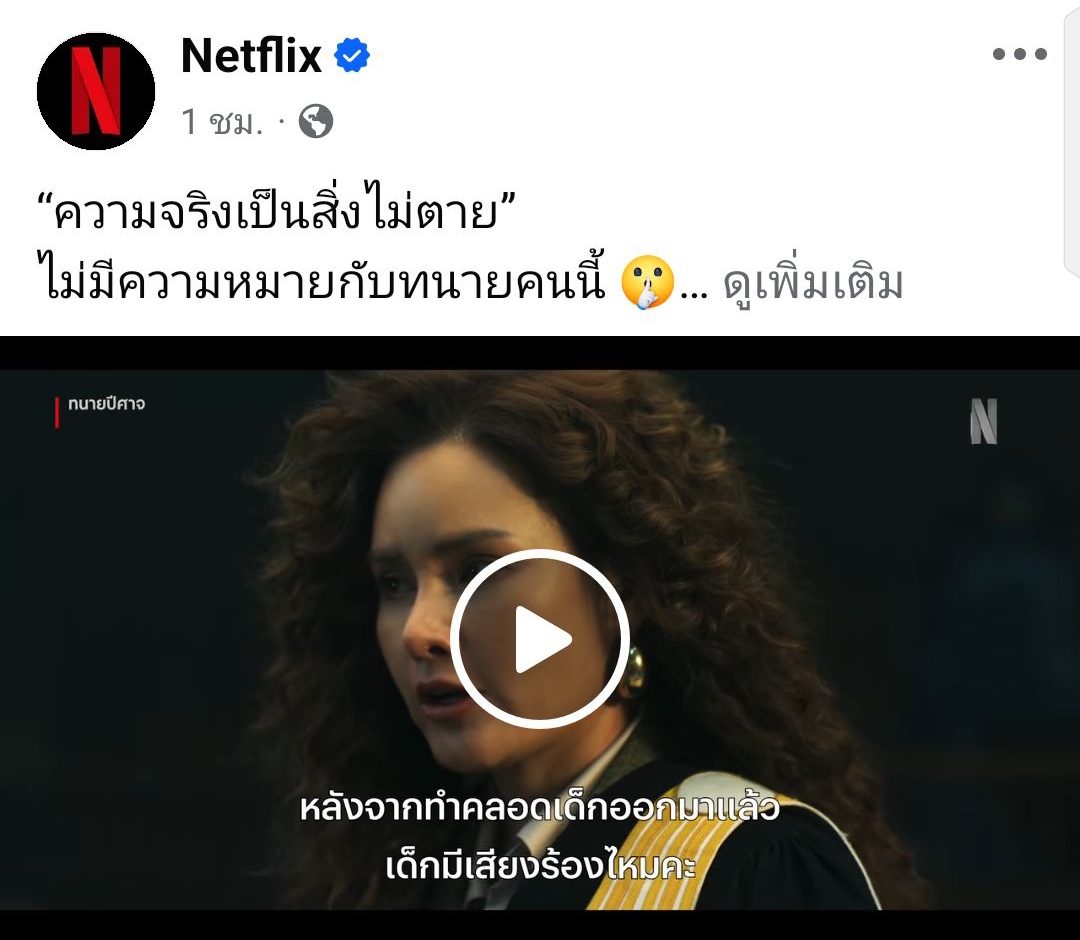Click the caption line ไม่มีความหมายกับทนายคนนี้
The height and width of the screenshot is (940, 1080).
pyautogui.click(x=322, y=281)
